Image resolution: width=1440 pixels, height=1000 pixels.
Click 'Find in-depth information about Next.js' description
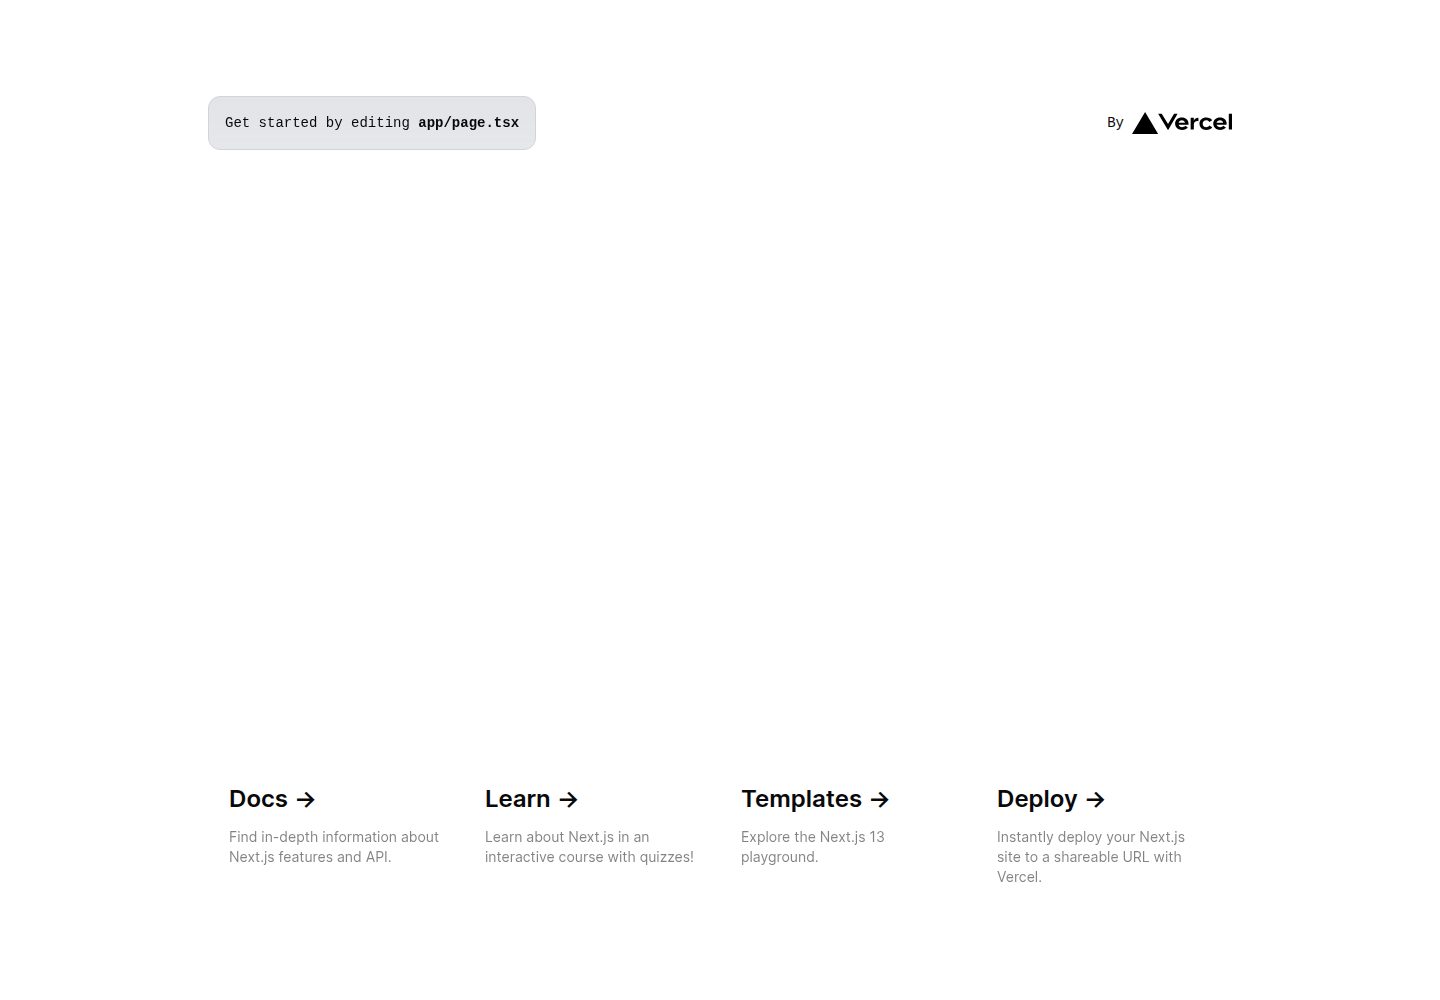coord(334,847)
